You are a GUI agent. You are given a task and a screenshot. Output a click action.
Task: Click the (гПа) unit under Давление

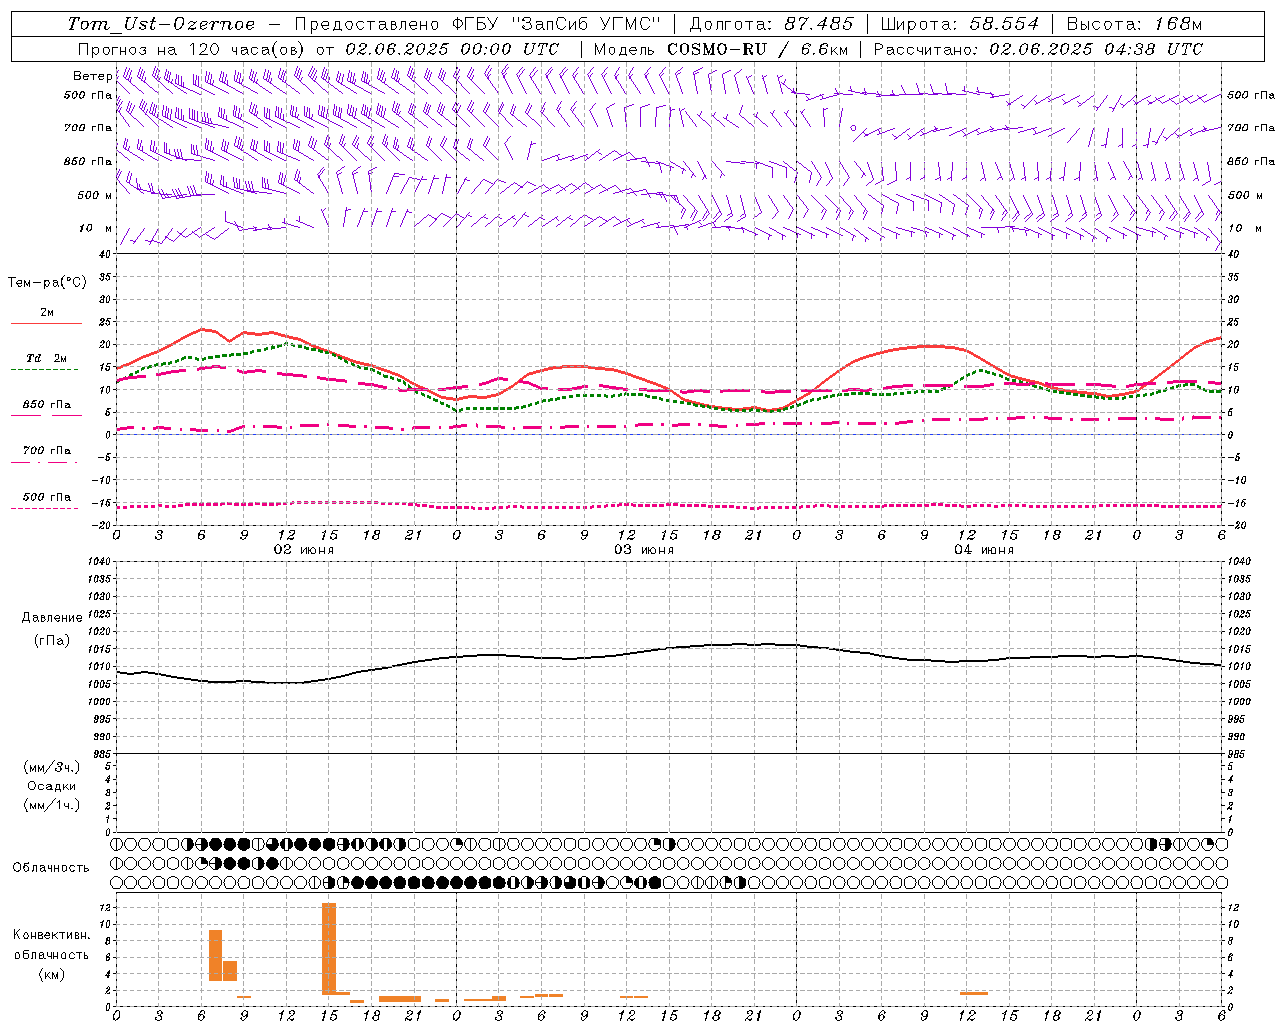tap(52, 641)
